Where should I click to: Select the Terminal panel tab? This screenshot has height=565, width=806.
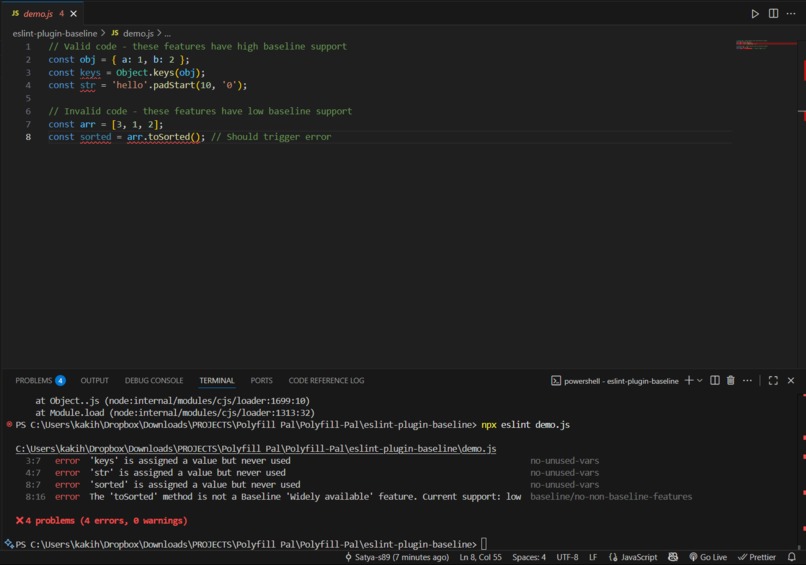217,380
